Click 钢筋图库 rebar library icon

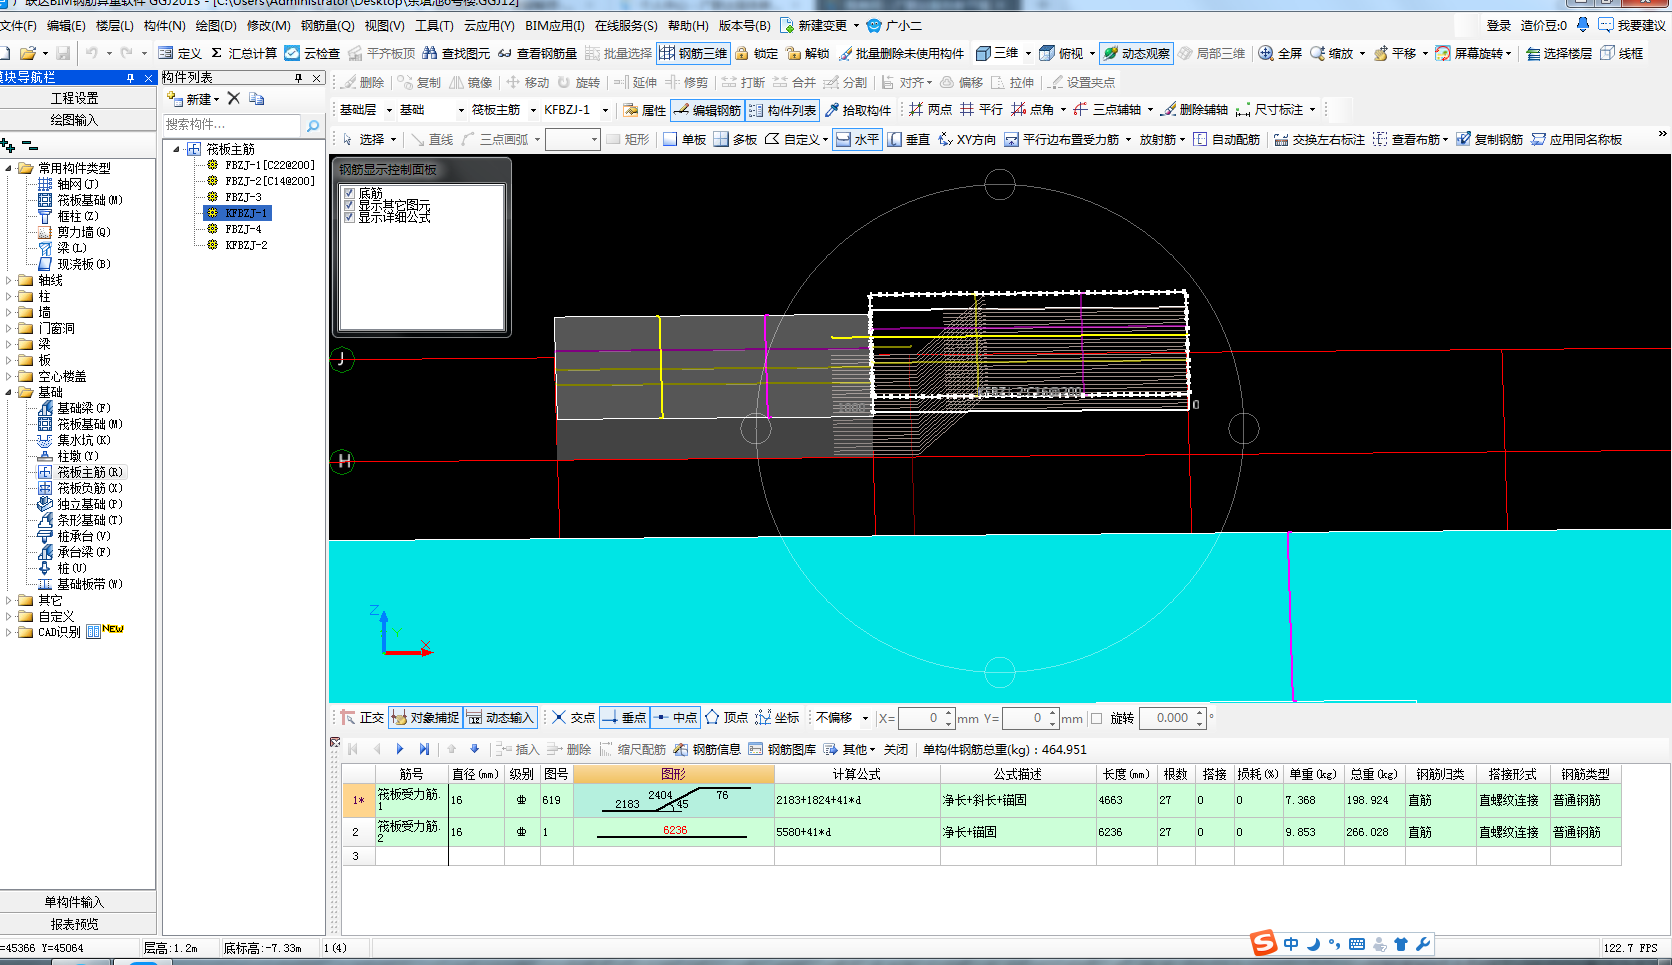pyautogui.click(x=756, y=749)
